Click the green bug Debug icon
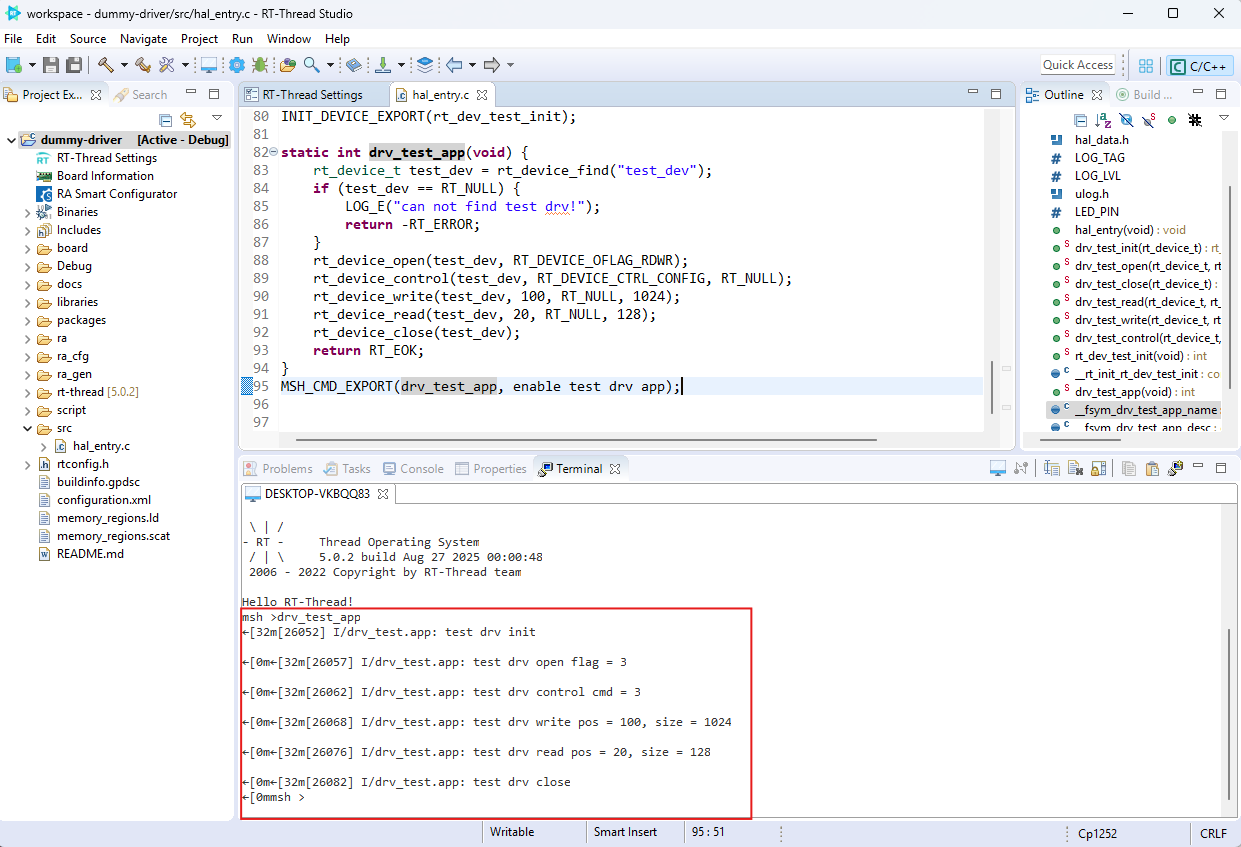1241x847 pixels. [x=260, y=65]
